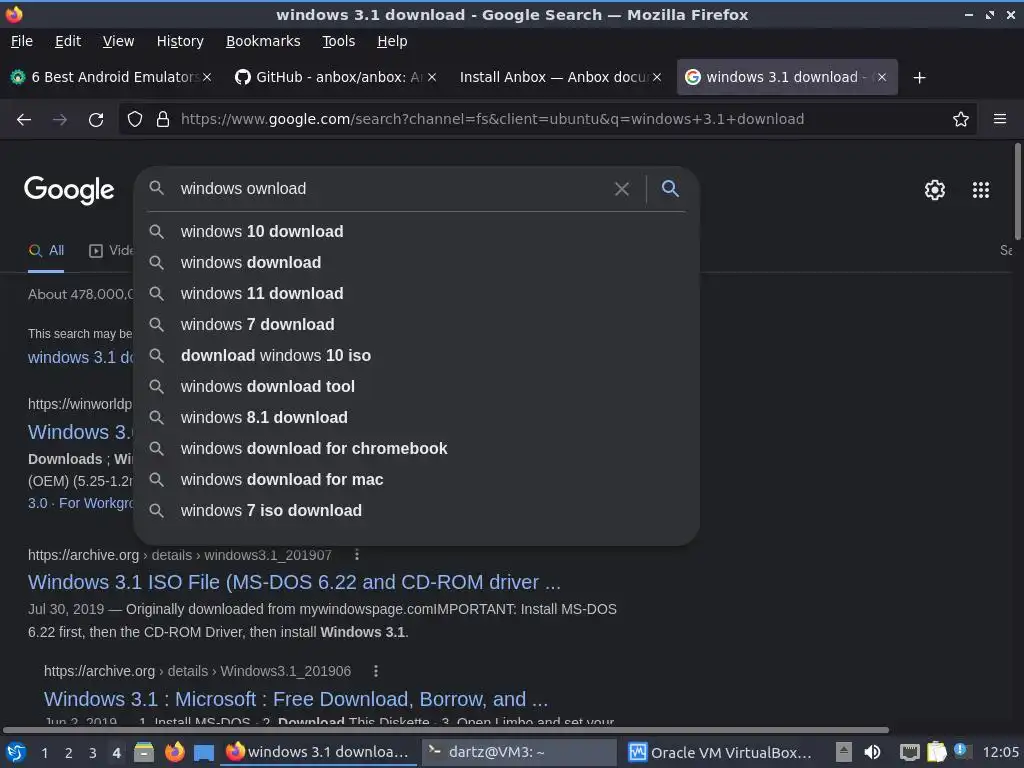Screen dimensions: 1024x768
Task: Switch to workspace 2 in the taskbar
Action: click(69, 753)
